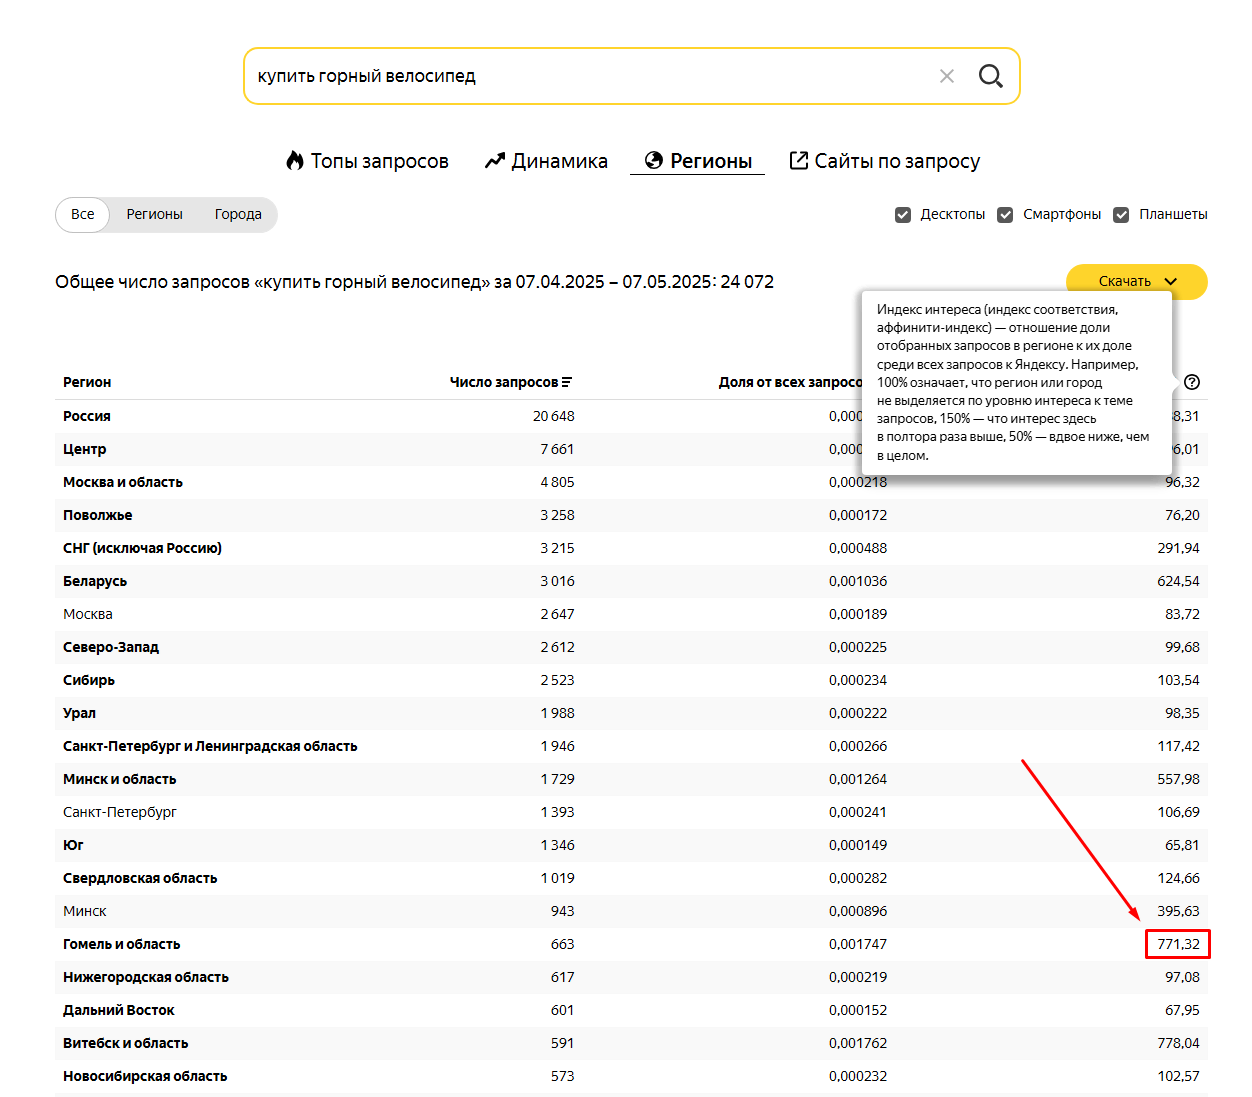The image size is (1252, 1097).
Task: Select the Все filter pill
Action: (x=83, y=214)
